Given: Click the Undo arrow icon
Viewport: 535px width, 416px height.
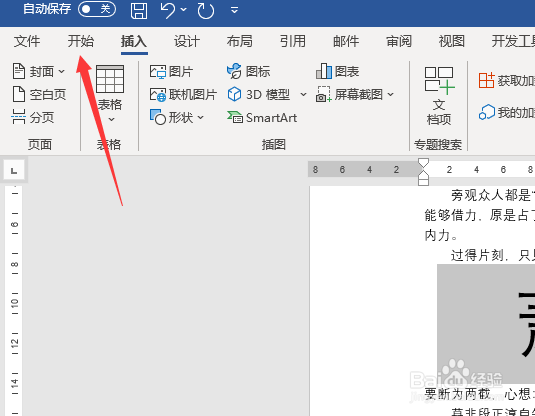Looking at the screenshot, I should pyautogui.click(x=168, y=10).
